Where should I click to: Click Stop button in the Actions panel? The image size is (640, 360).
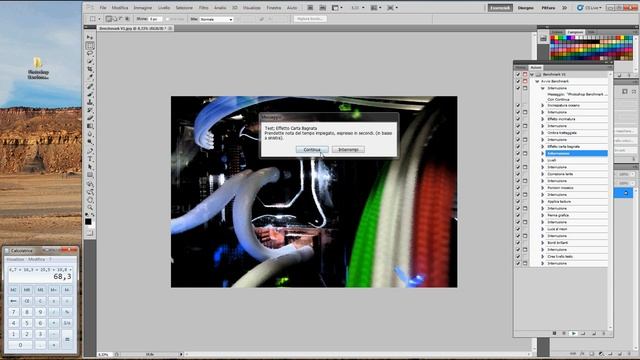[554, 333]
